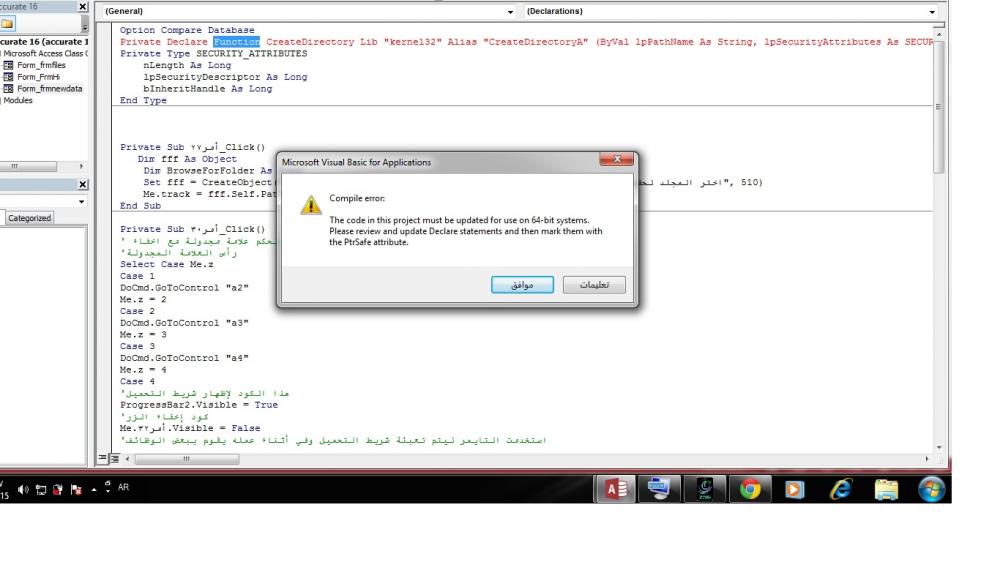Select Form_frmnewdata form icon

tap(8, 89)
